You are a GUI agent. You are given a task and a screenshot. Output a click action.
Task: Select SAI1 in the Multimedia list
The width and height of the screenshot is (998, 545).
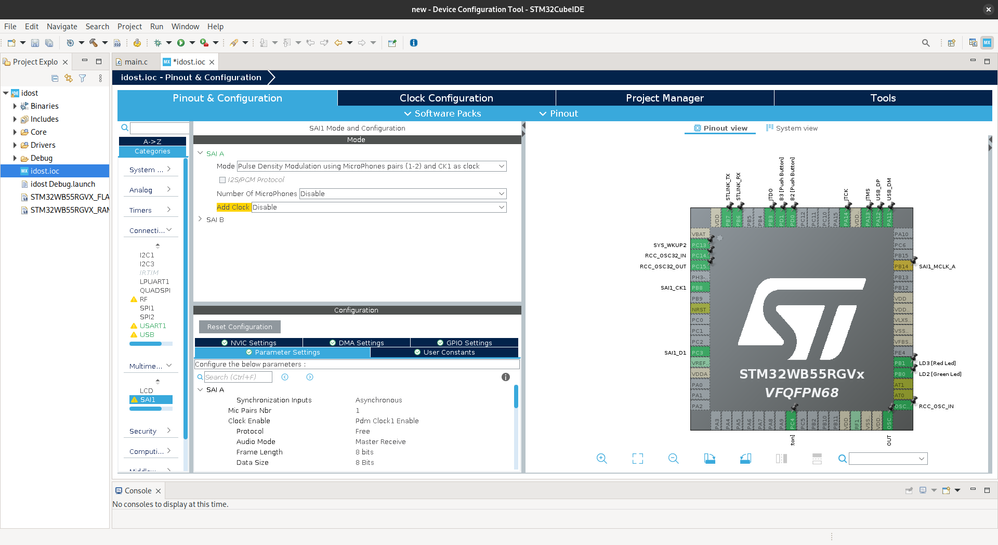[x=151, y=400]
